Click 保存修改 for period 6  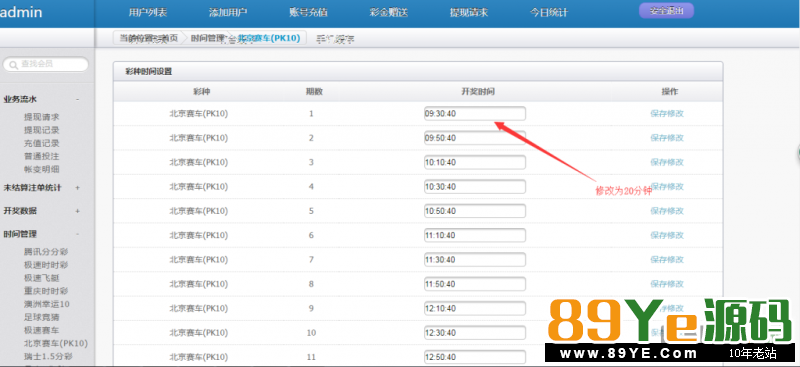667,235
